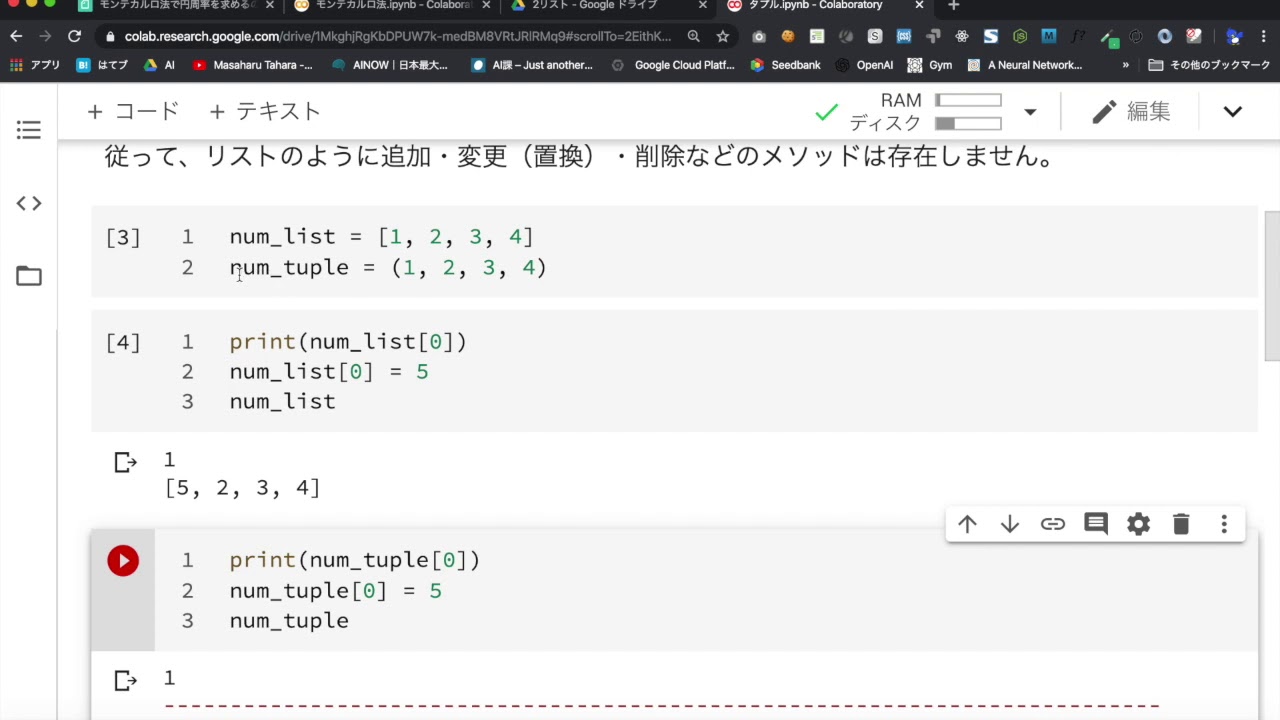Open Chrome three-dot menu

(x=1265, y=37)
